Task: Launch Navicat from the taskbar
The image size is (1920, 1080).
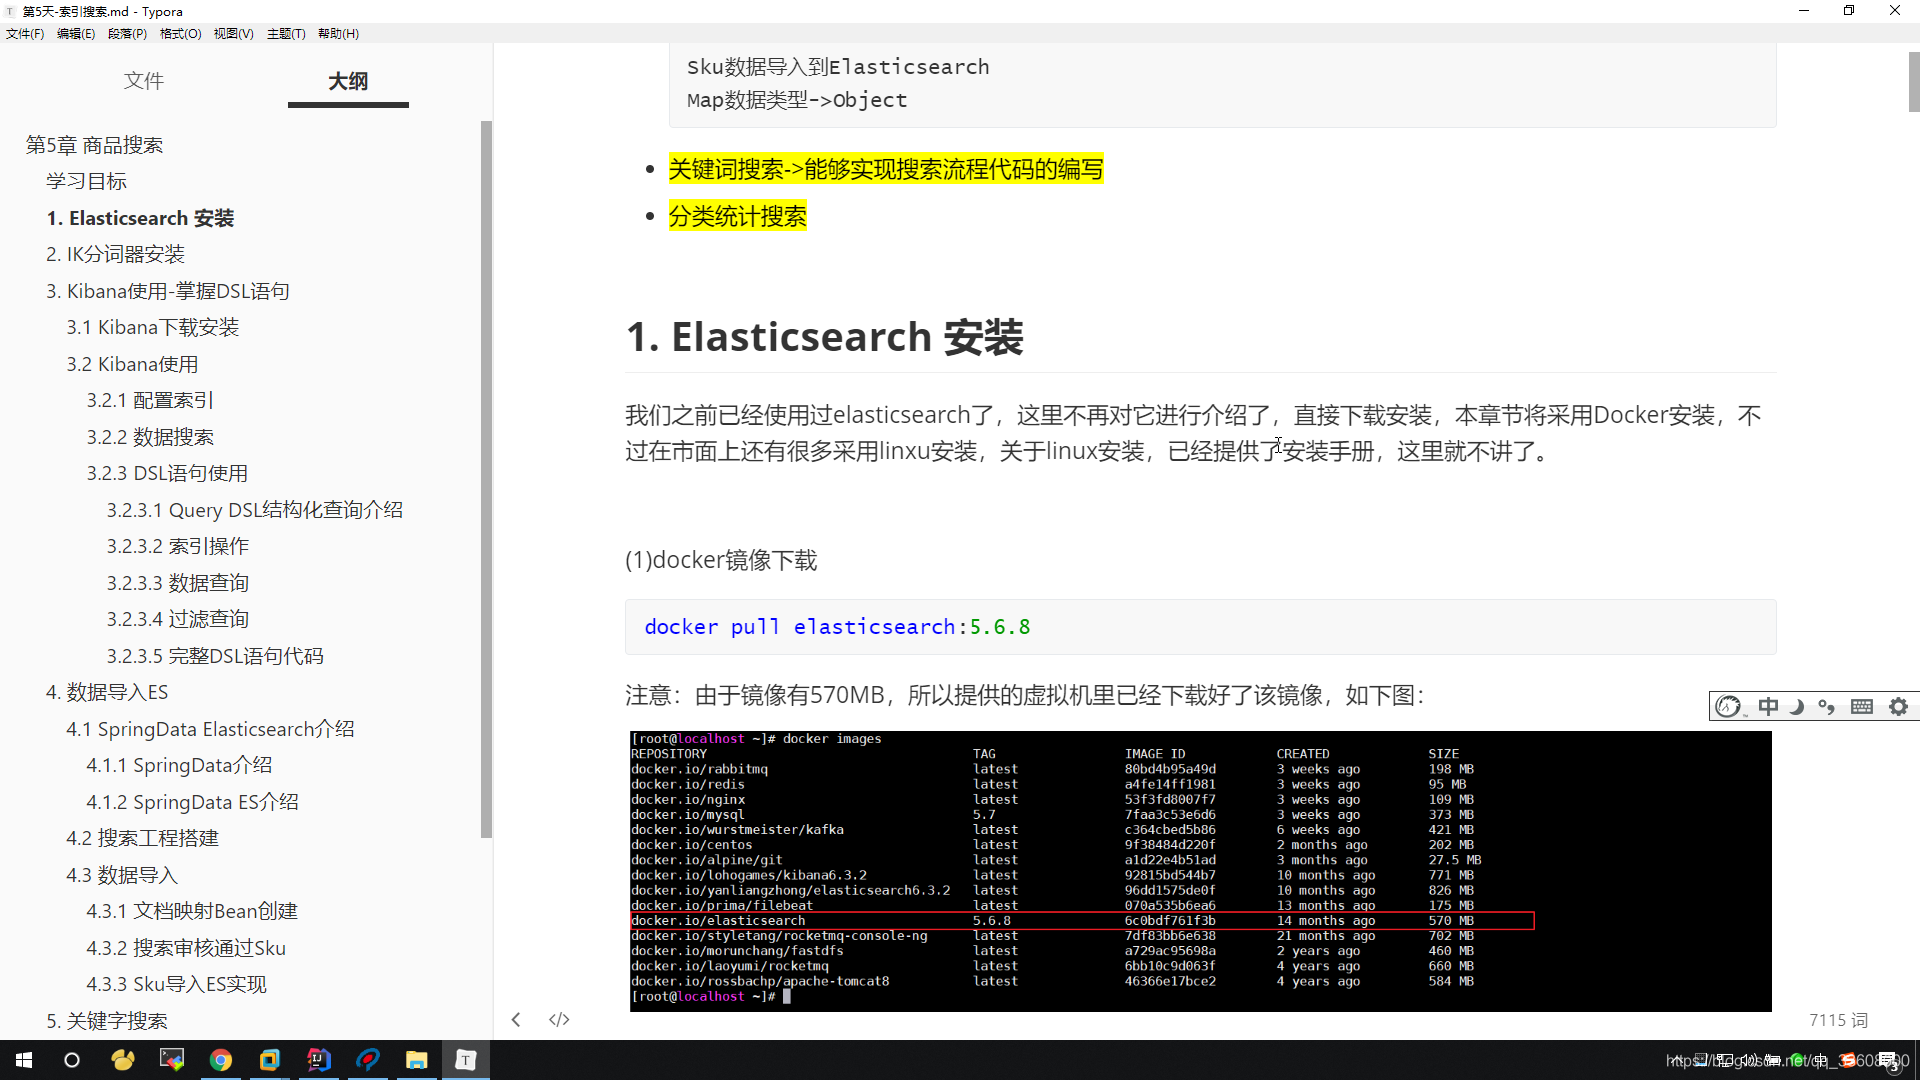Action: point(122,1060)
